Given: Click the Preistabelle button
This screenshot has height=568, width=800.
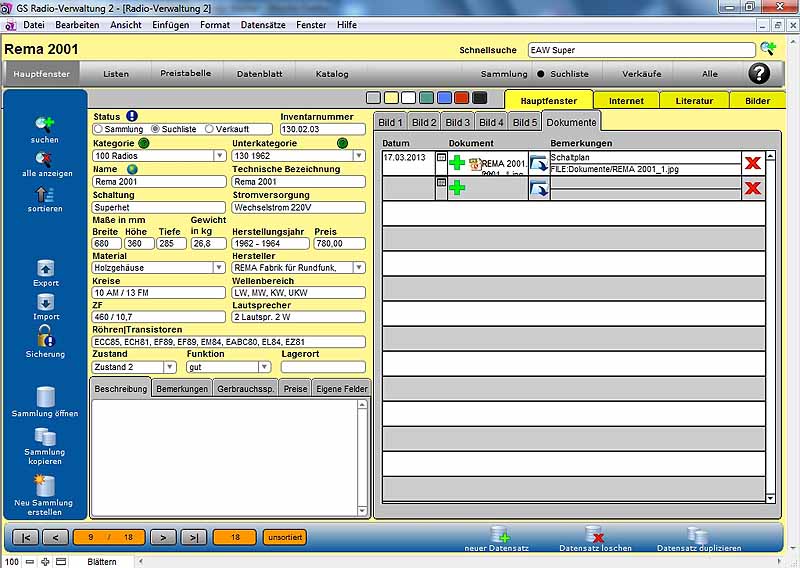Looking at the screenshot, I should coord(186,74).
